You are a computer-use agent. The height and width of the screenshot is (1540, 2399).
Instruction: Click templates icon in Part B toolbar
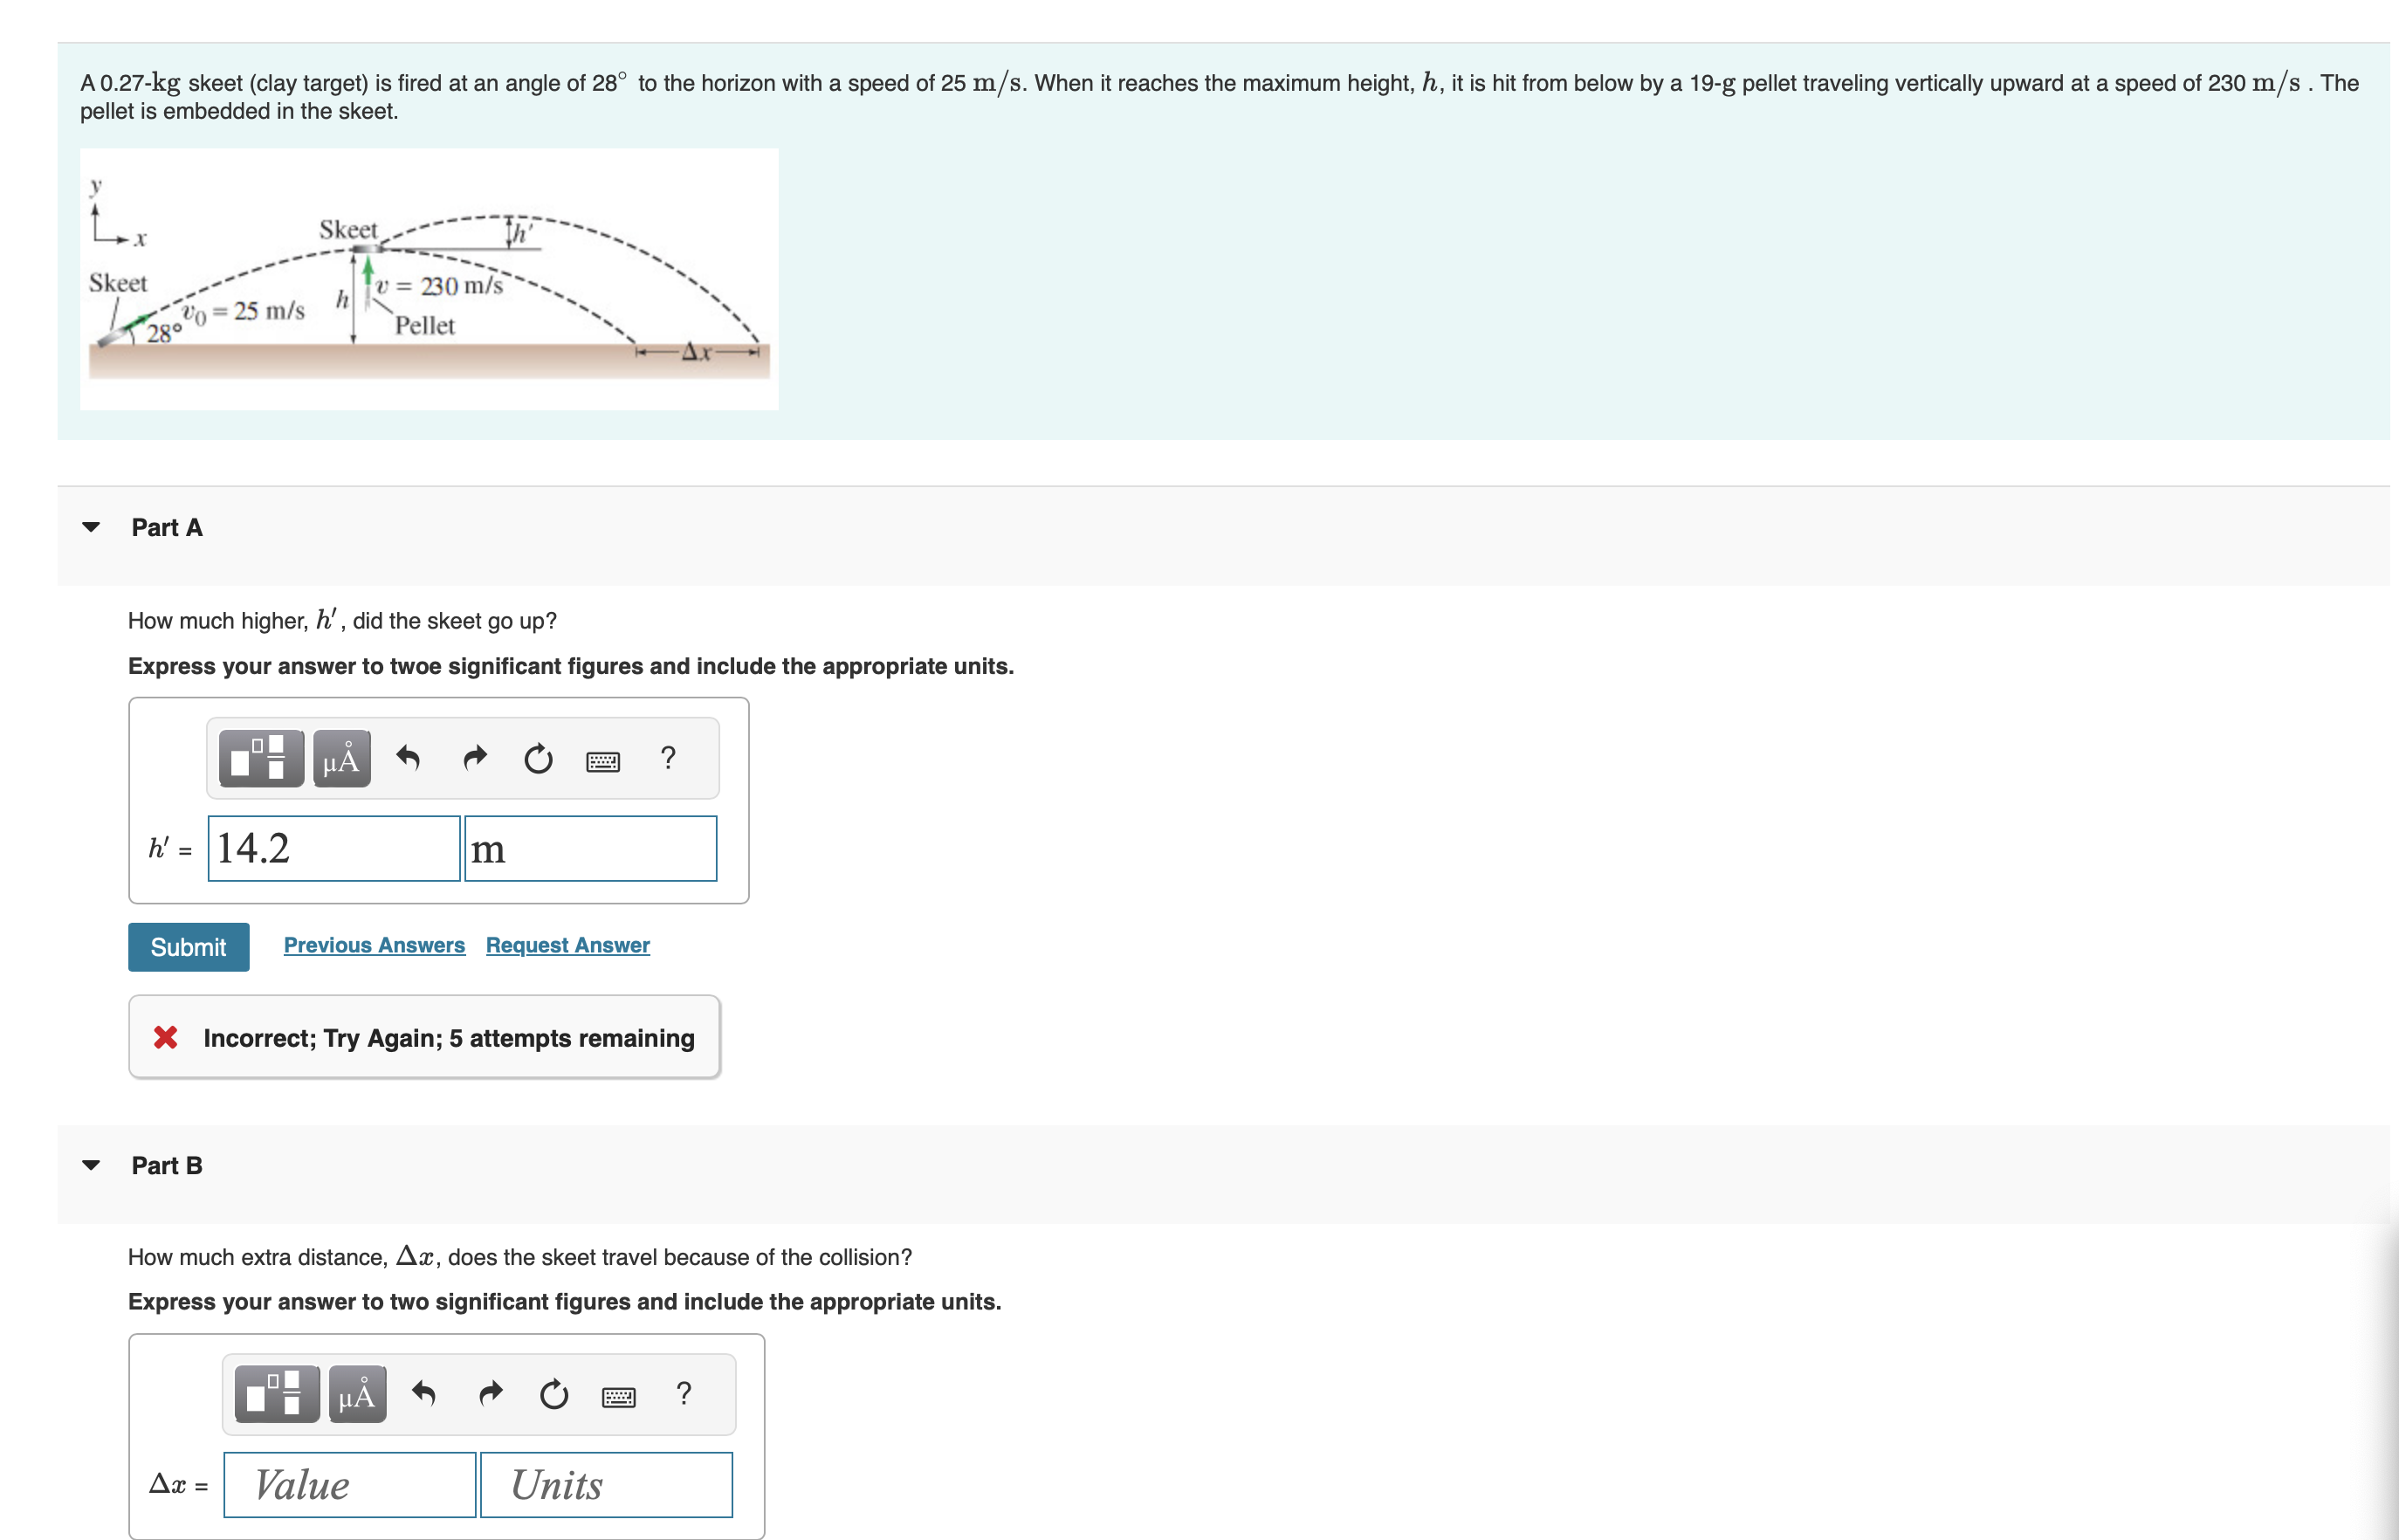277,1394
